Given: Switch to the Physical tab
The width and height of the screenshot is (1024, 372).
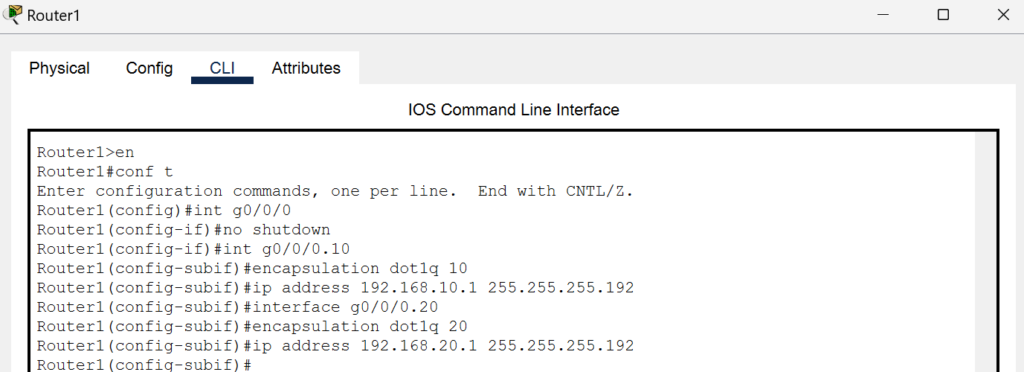Looking at the screenshot, I should pyautogui.click(x=59, y=68).
